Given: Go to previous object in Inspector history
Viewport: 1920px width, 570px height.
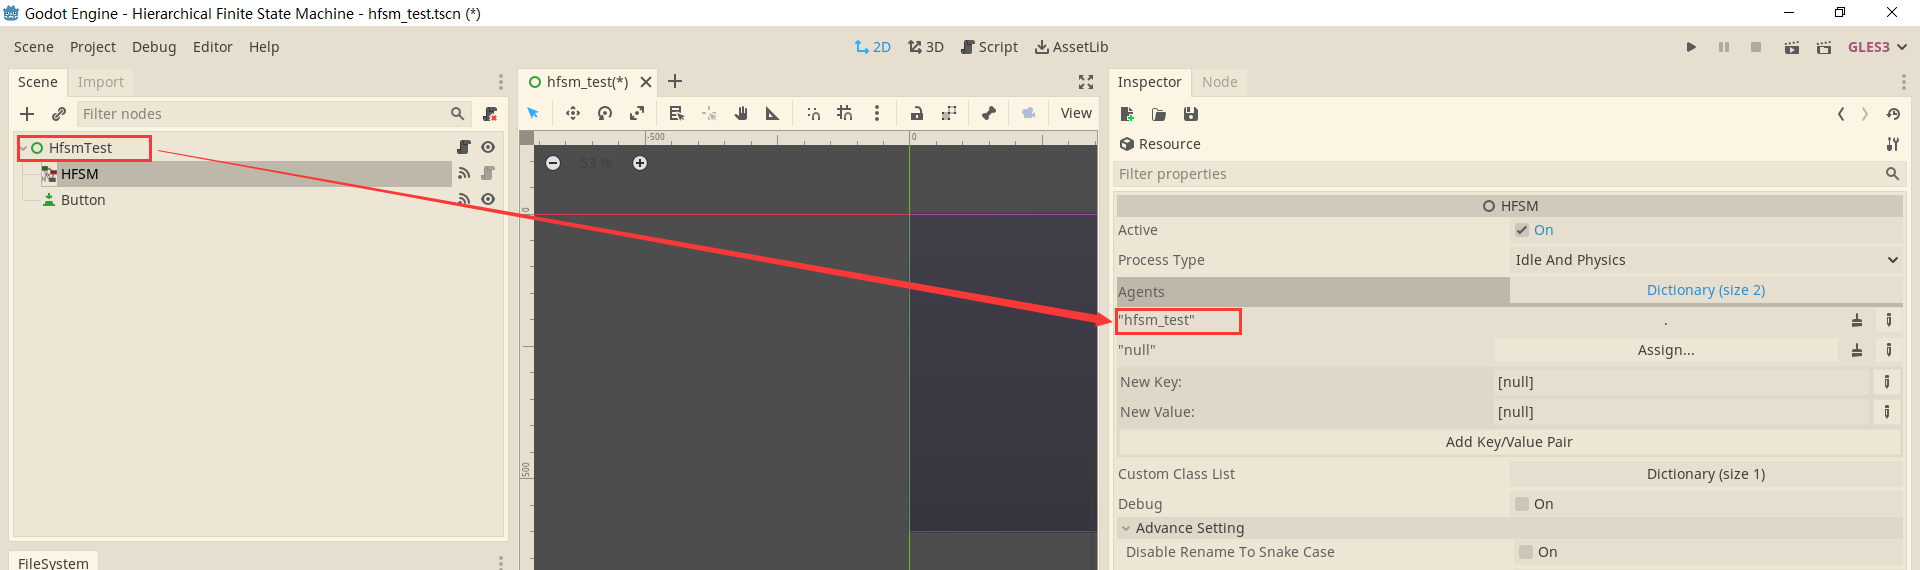Looking at the screenshot, I should [x=1841, y=114].
